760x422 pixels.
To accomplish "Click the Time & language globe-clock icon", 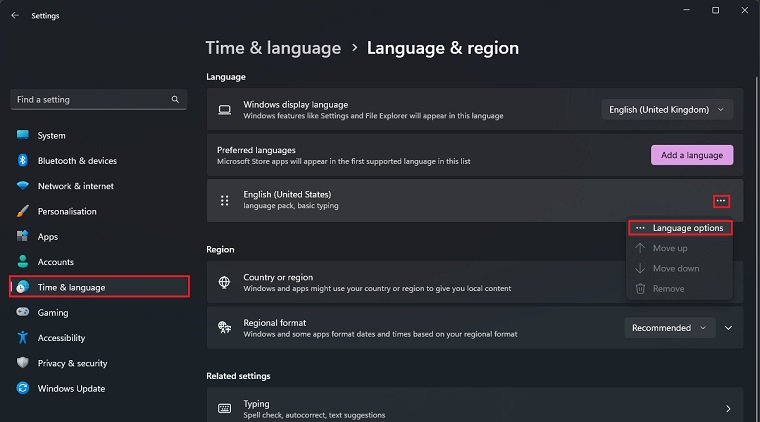I will point(23,287).
